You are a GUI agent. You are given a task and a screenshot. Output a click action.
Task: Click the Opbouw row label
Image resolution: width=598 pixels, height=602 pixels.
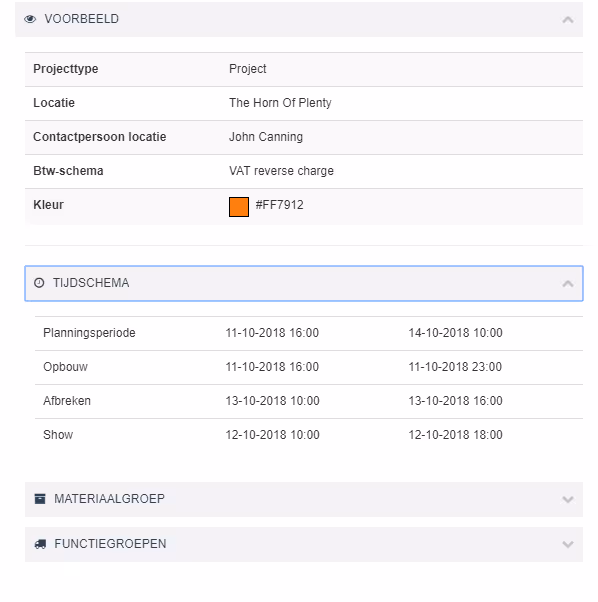point(66,367)
